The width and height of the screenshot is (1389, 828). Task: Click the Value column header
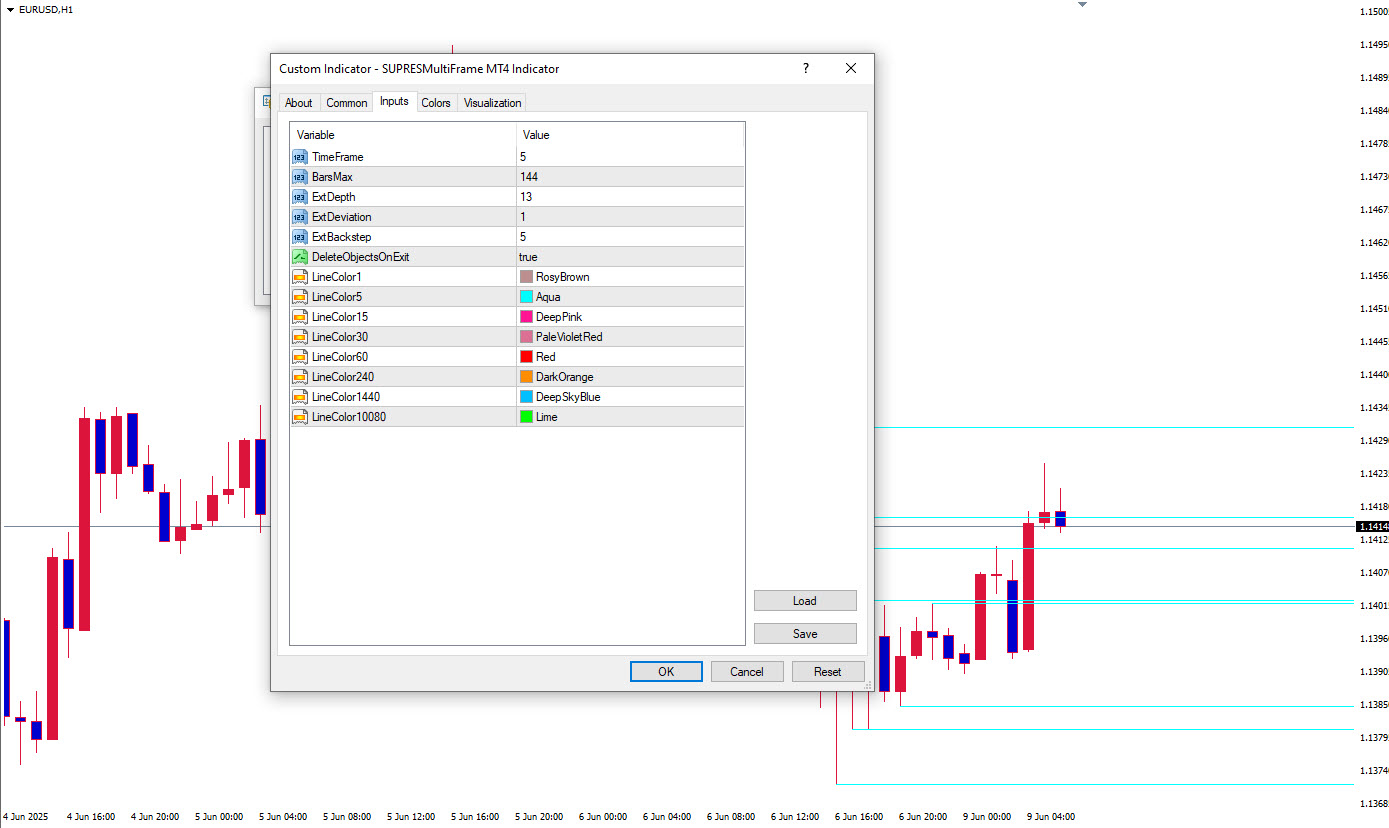click(630, 135)
